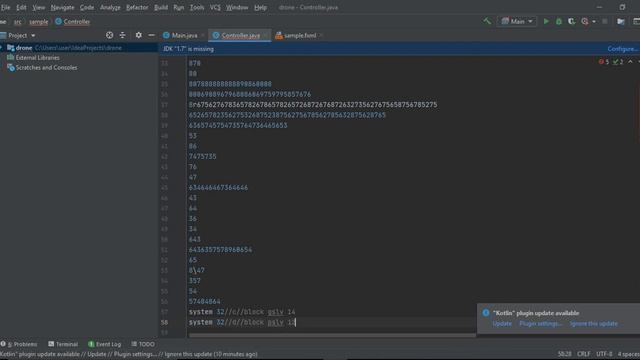Hide the Project panel with minus icon
This screenshot has height=360, width=640.
pos(151,36)
